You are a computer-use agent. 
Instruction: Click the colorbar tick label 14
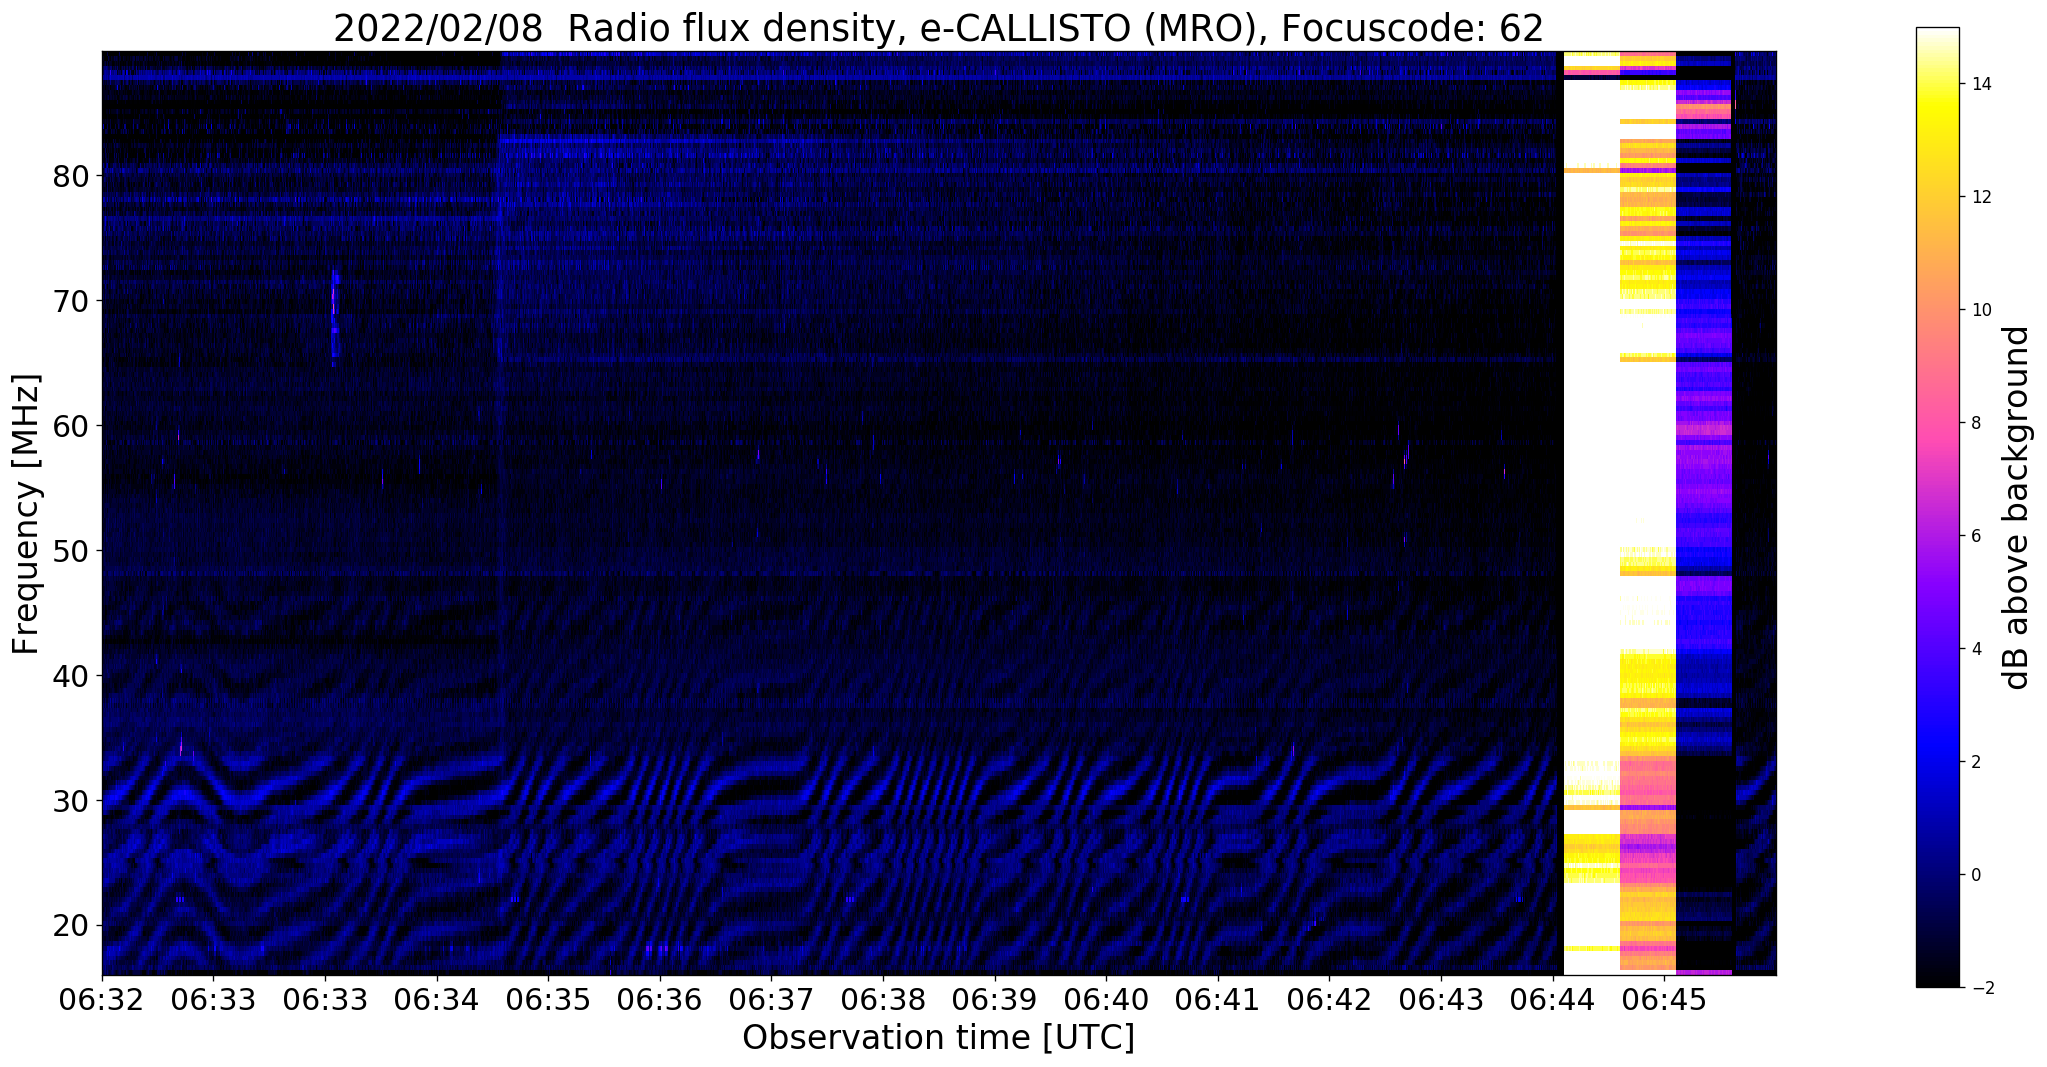(x=1980, y=84)
